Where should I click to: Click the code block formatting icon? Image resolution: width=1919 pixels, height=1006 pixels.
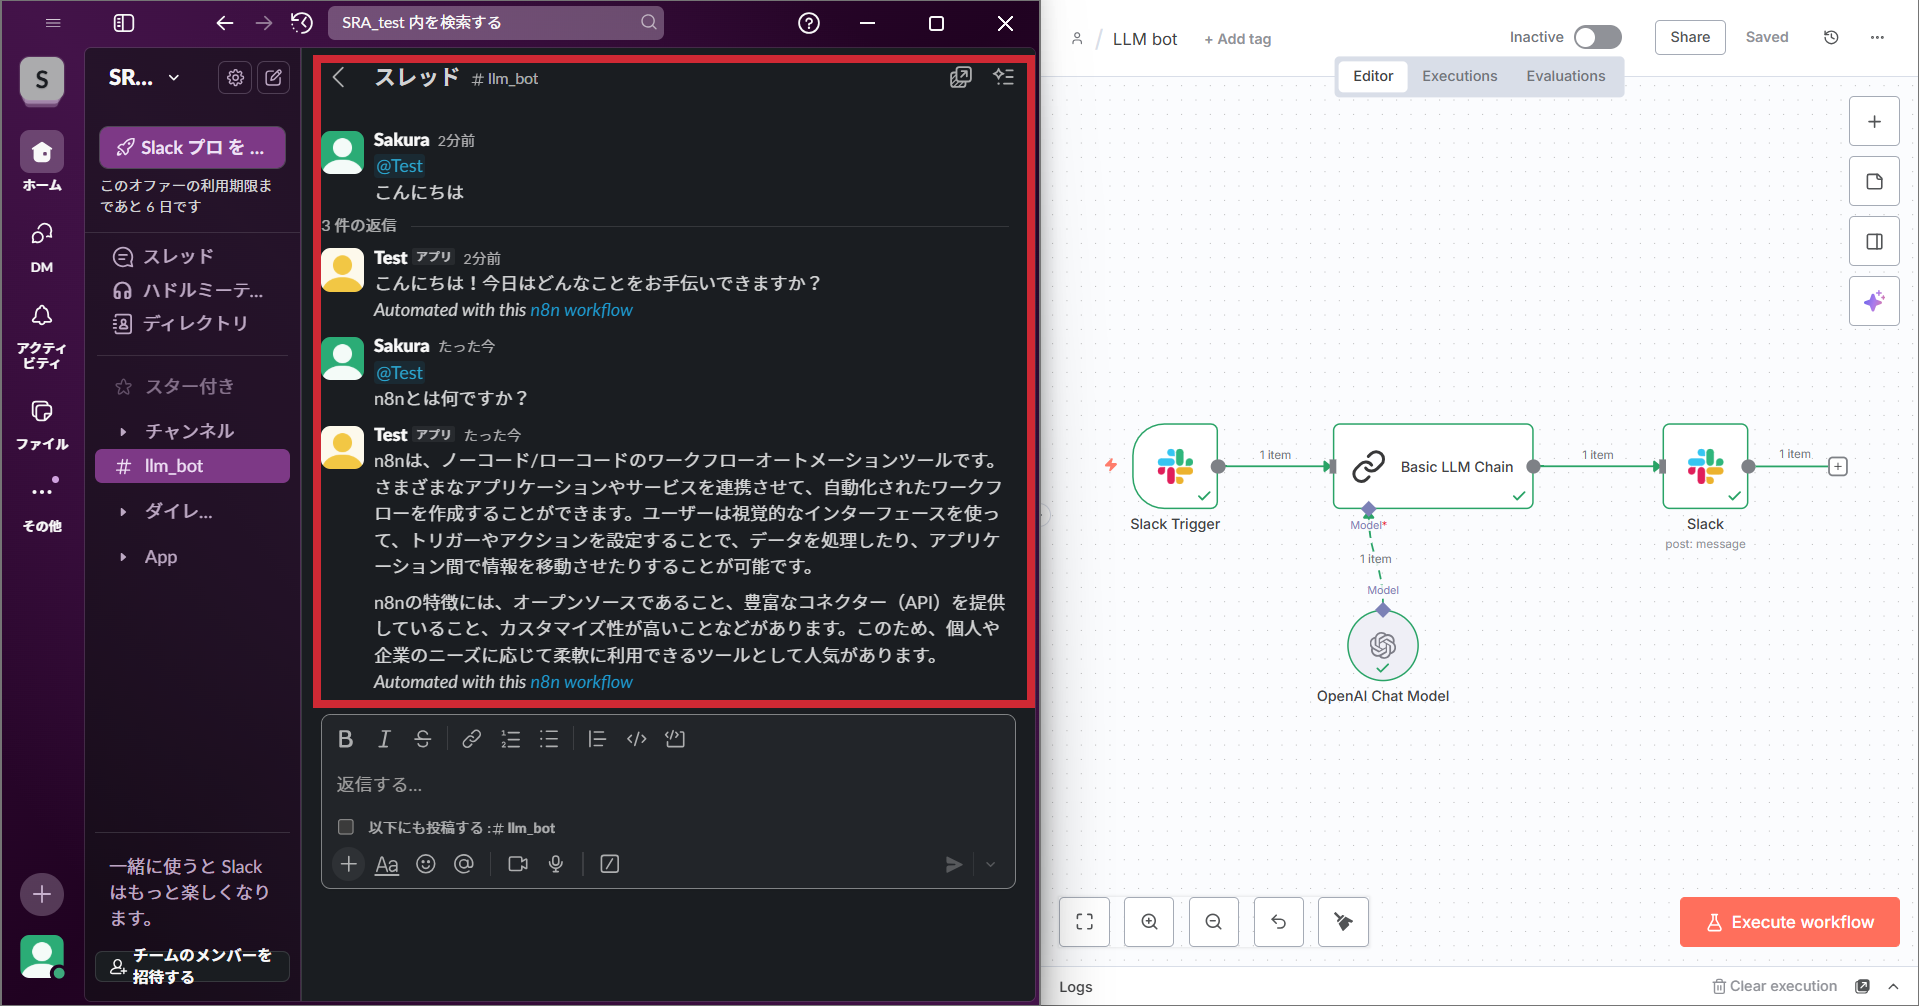pos(675,739)
